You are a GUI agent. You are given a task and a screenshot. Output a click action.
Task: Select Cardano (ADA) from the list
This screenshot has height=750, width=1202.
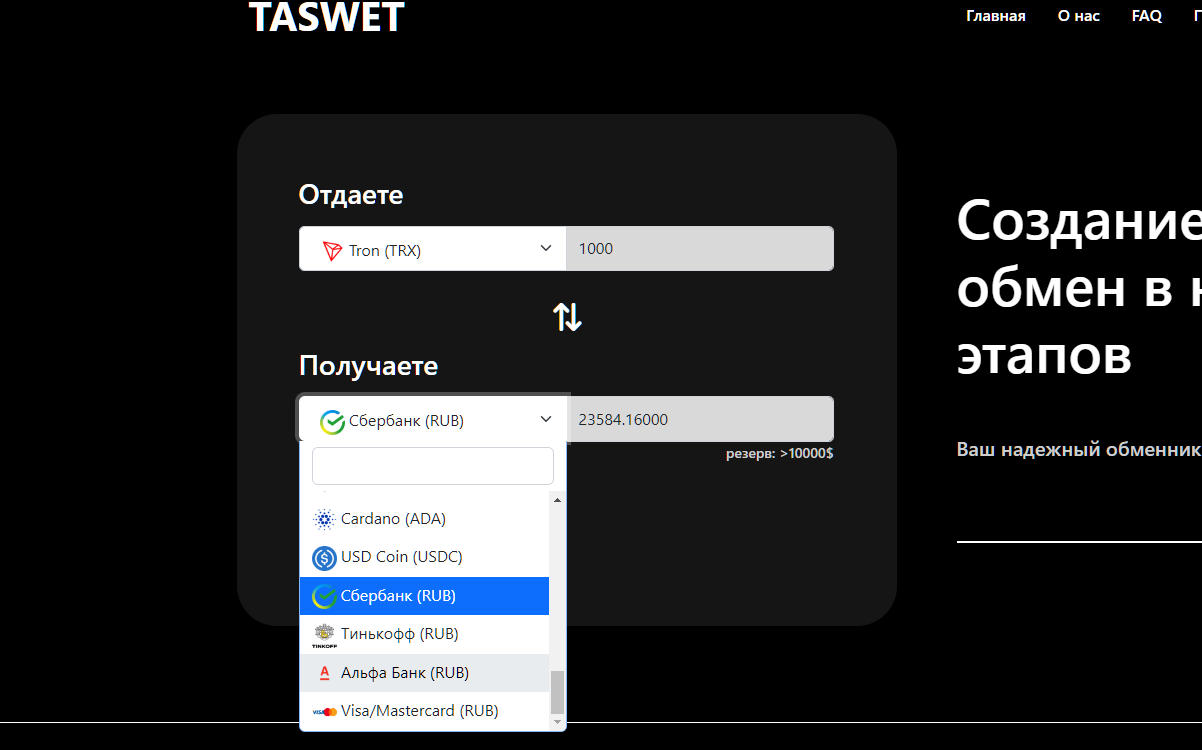click(x=424, y=520)
